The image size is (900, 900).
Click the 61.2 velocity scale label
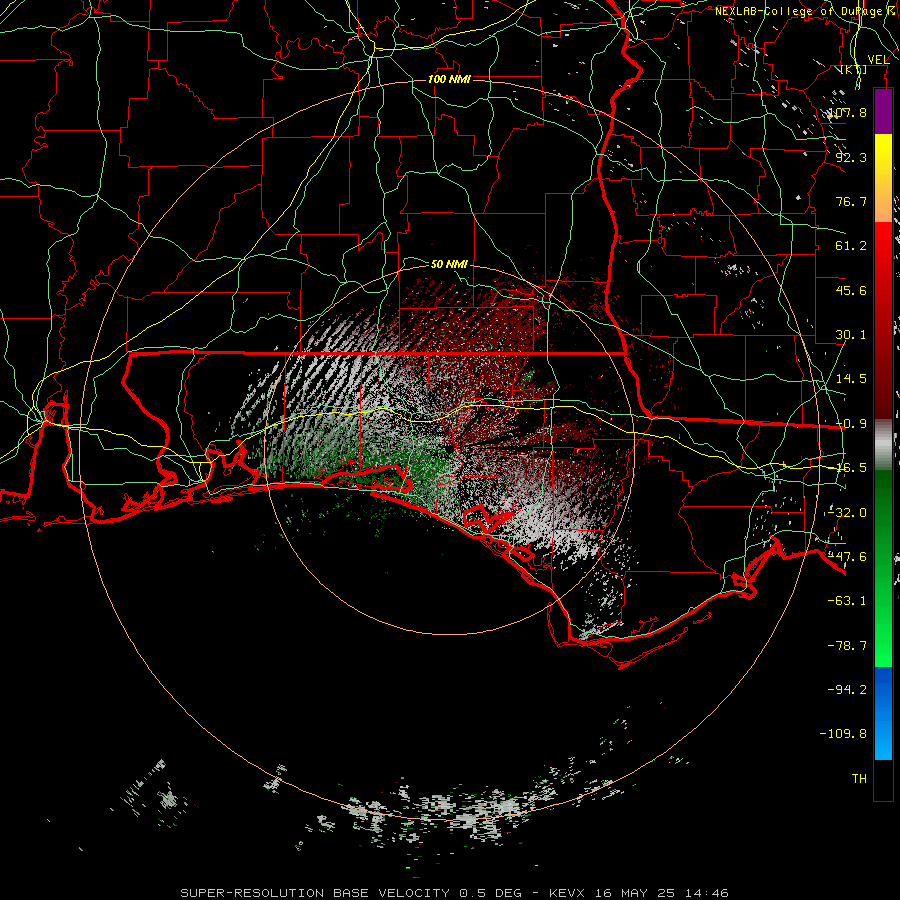(x=851, y=246)
